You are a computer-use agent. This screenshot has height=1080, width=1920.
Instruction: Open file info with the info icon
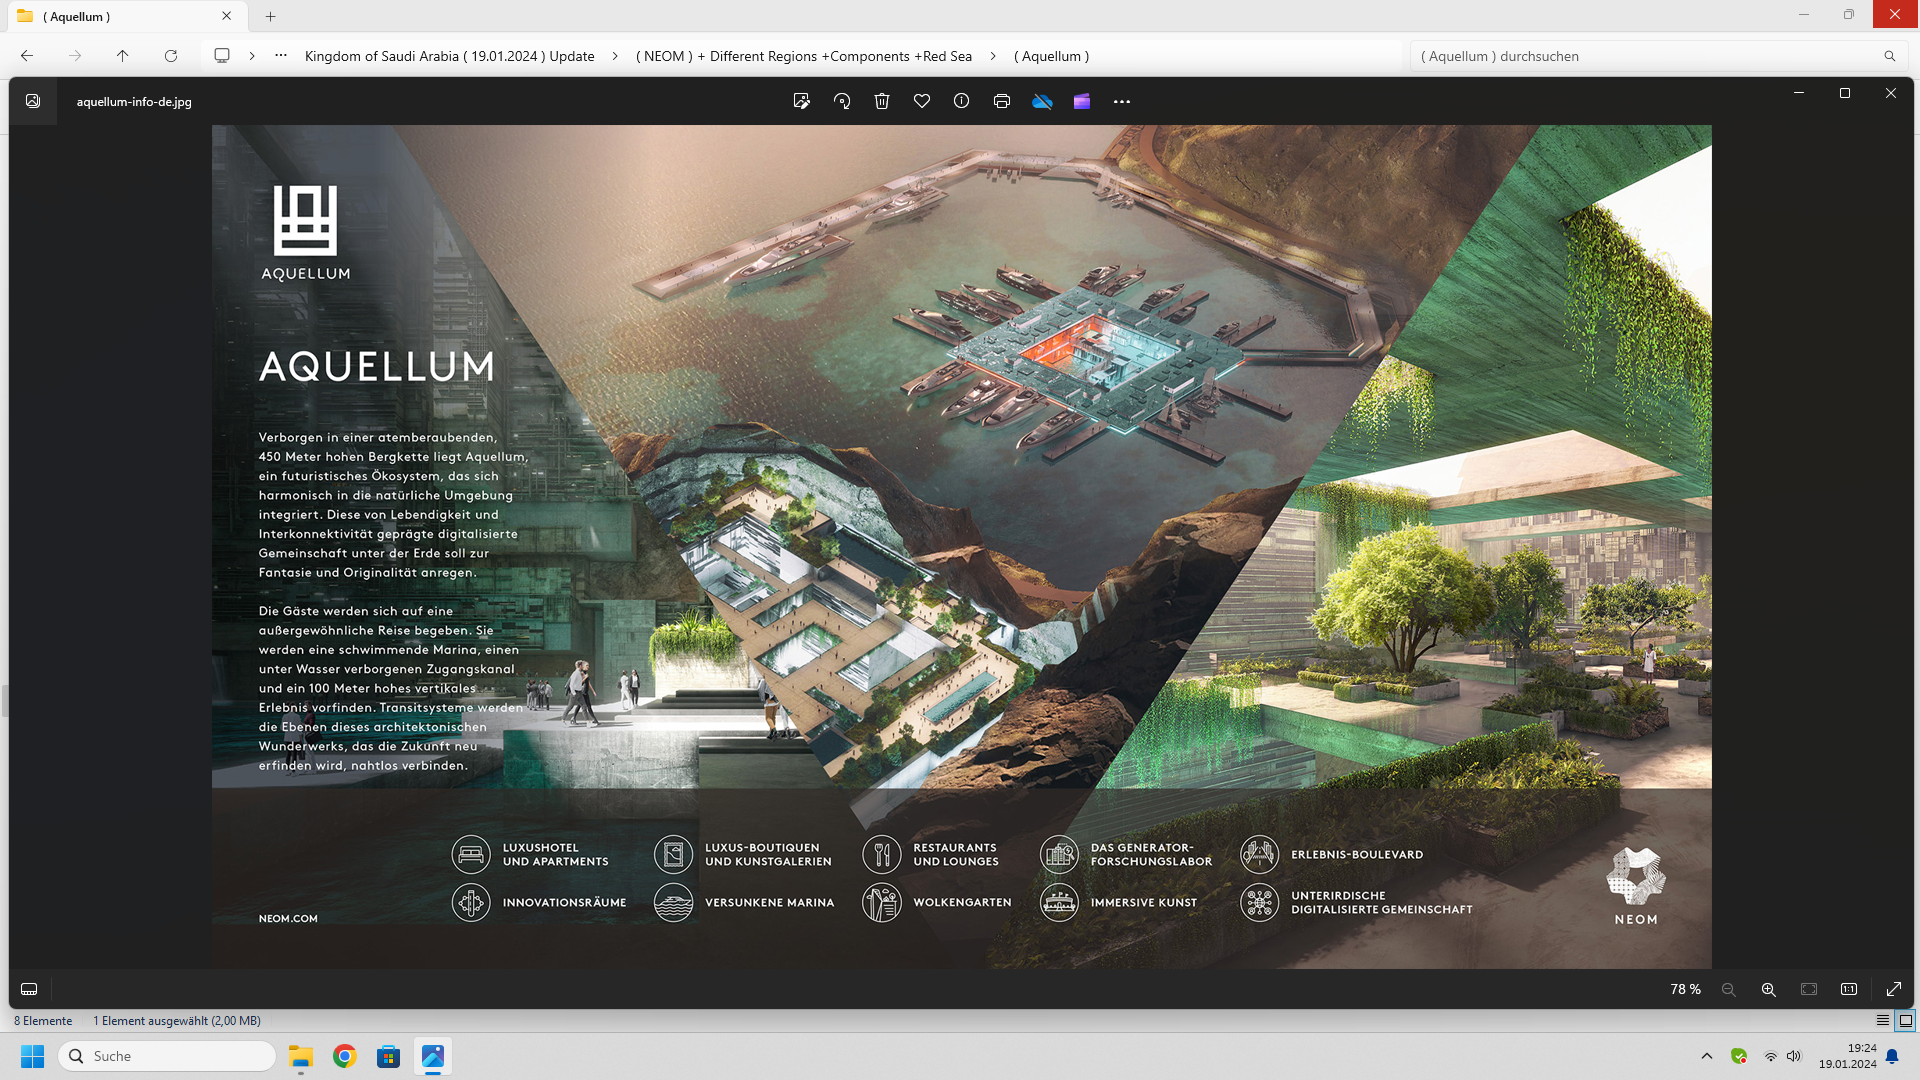coord(962,101)
